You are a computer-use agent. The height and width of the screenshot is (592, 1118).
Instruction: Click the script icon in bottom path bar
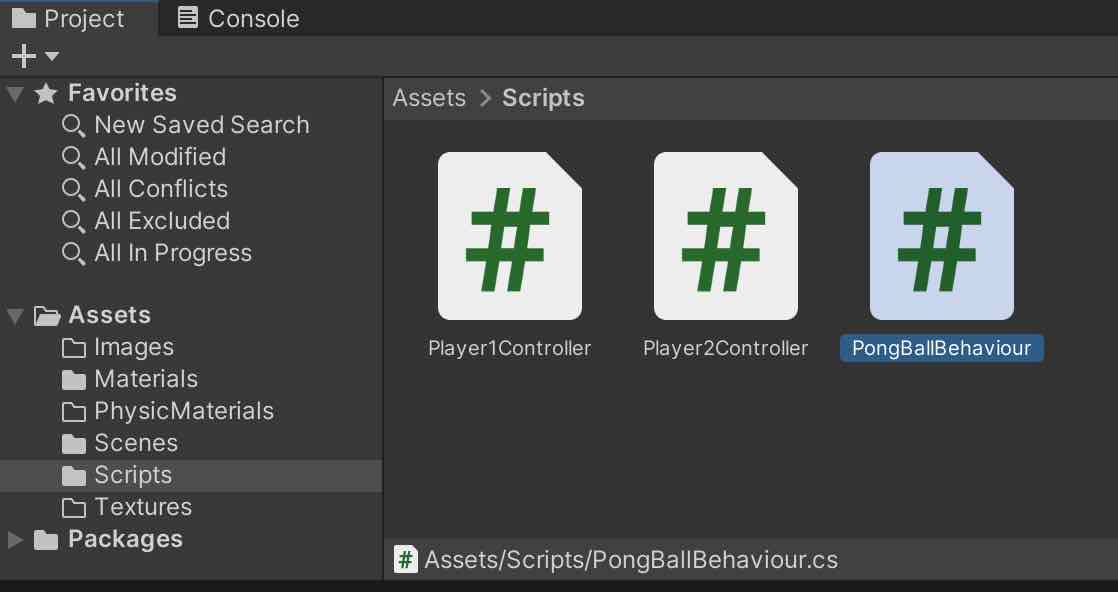click(405, 560)
